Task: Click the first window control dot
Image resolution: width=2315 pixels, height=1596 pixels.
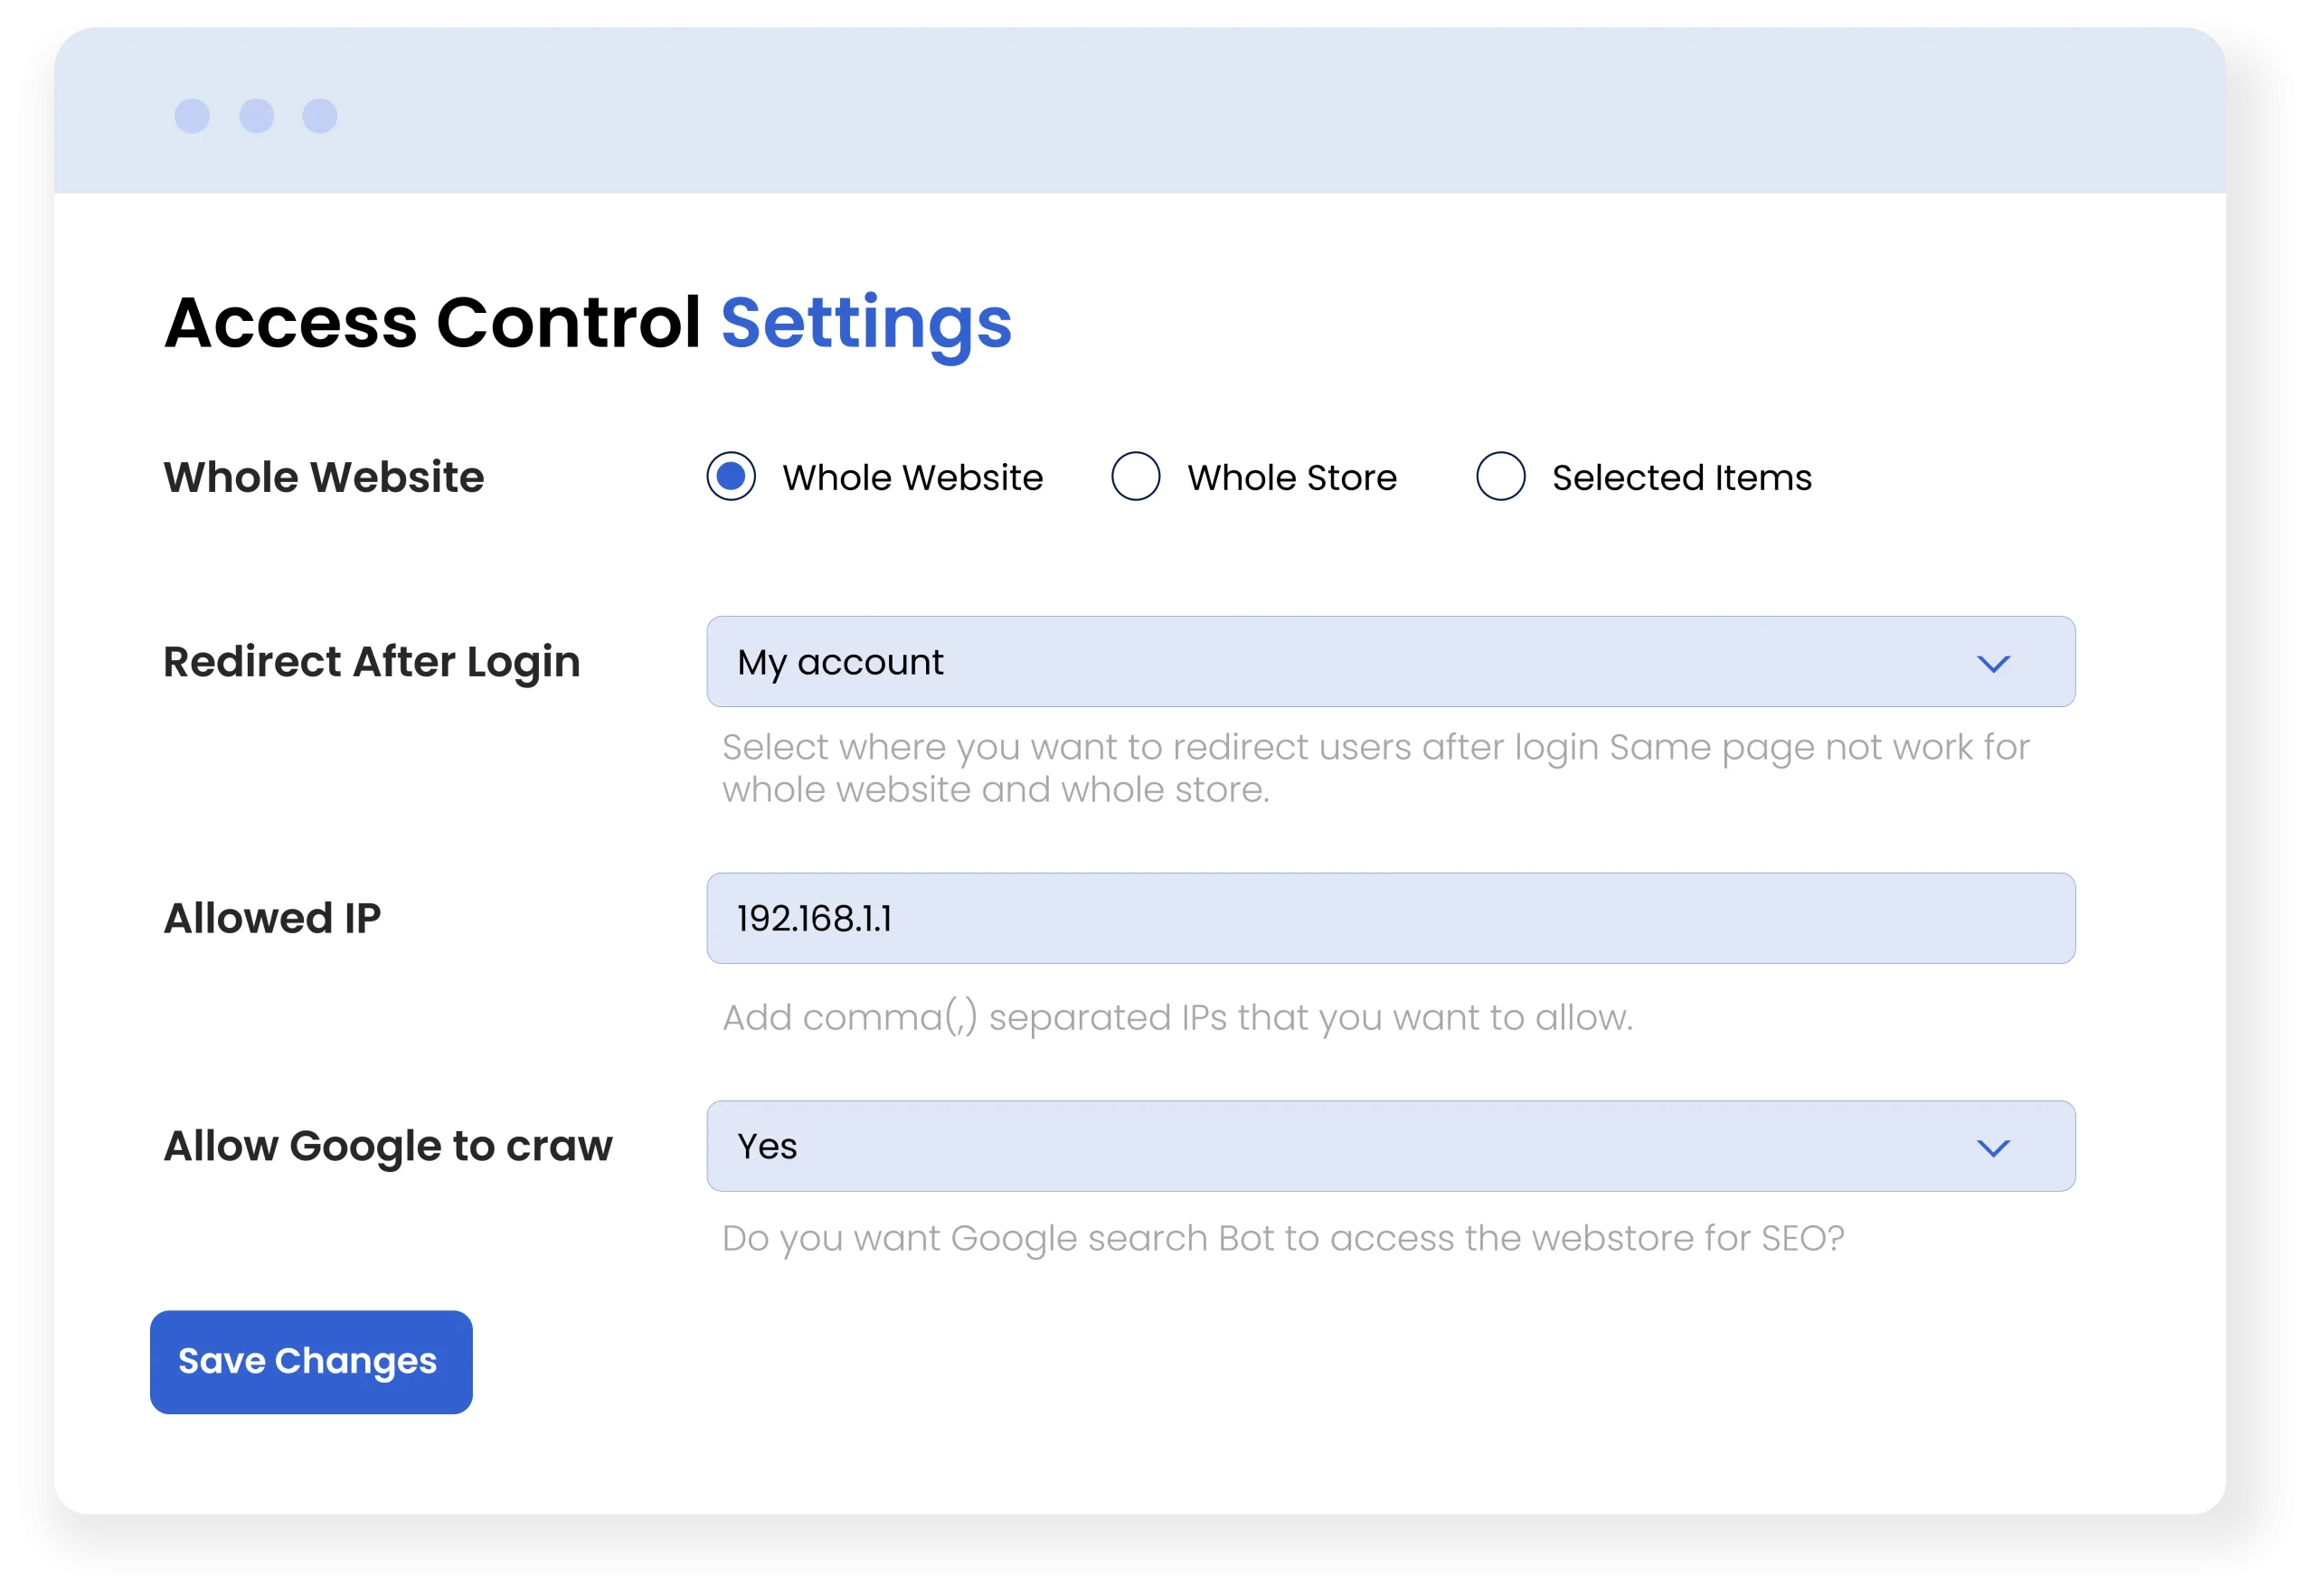Action: [x=192, y=116]
